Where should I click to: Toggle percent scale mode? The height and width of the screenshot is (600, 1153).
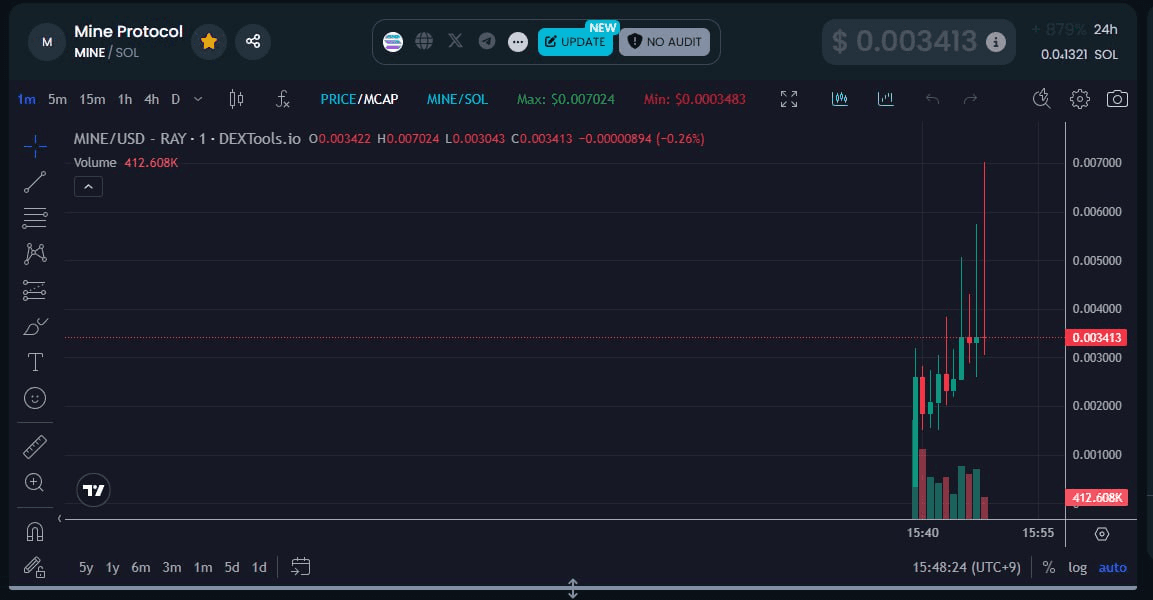[x=1049, y=568]
